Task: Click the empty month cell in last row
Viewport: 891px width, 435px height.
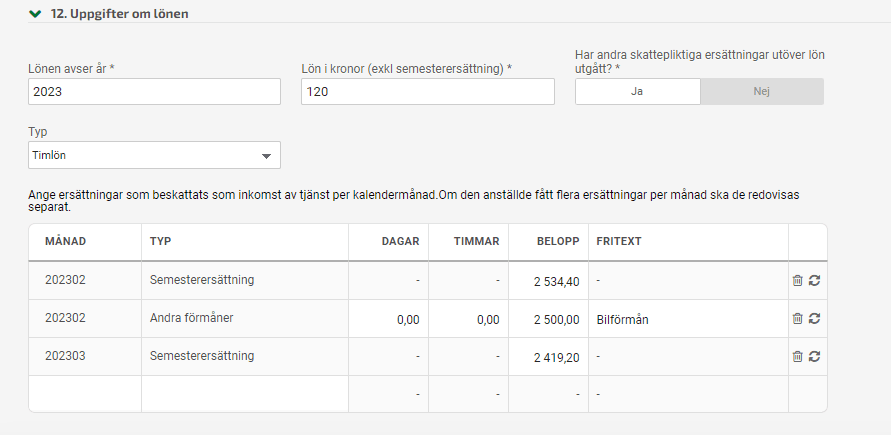Action: pos(85,394)
